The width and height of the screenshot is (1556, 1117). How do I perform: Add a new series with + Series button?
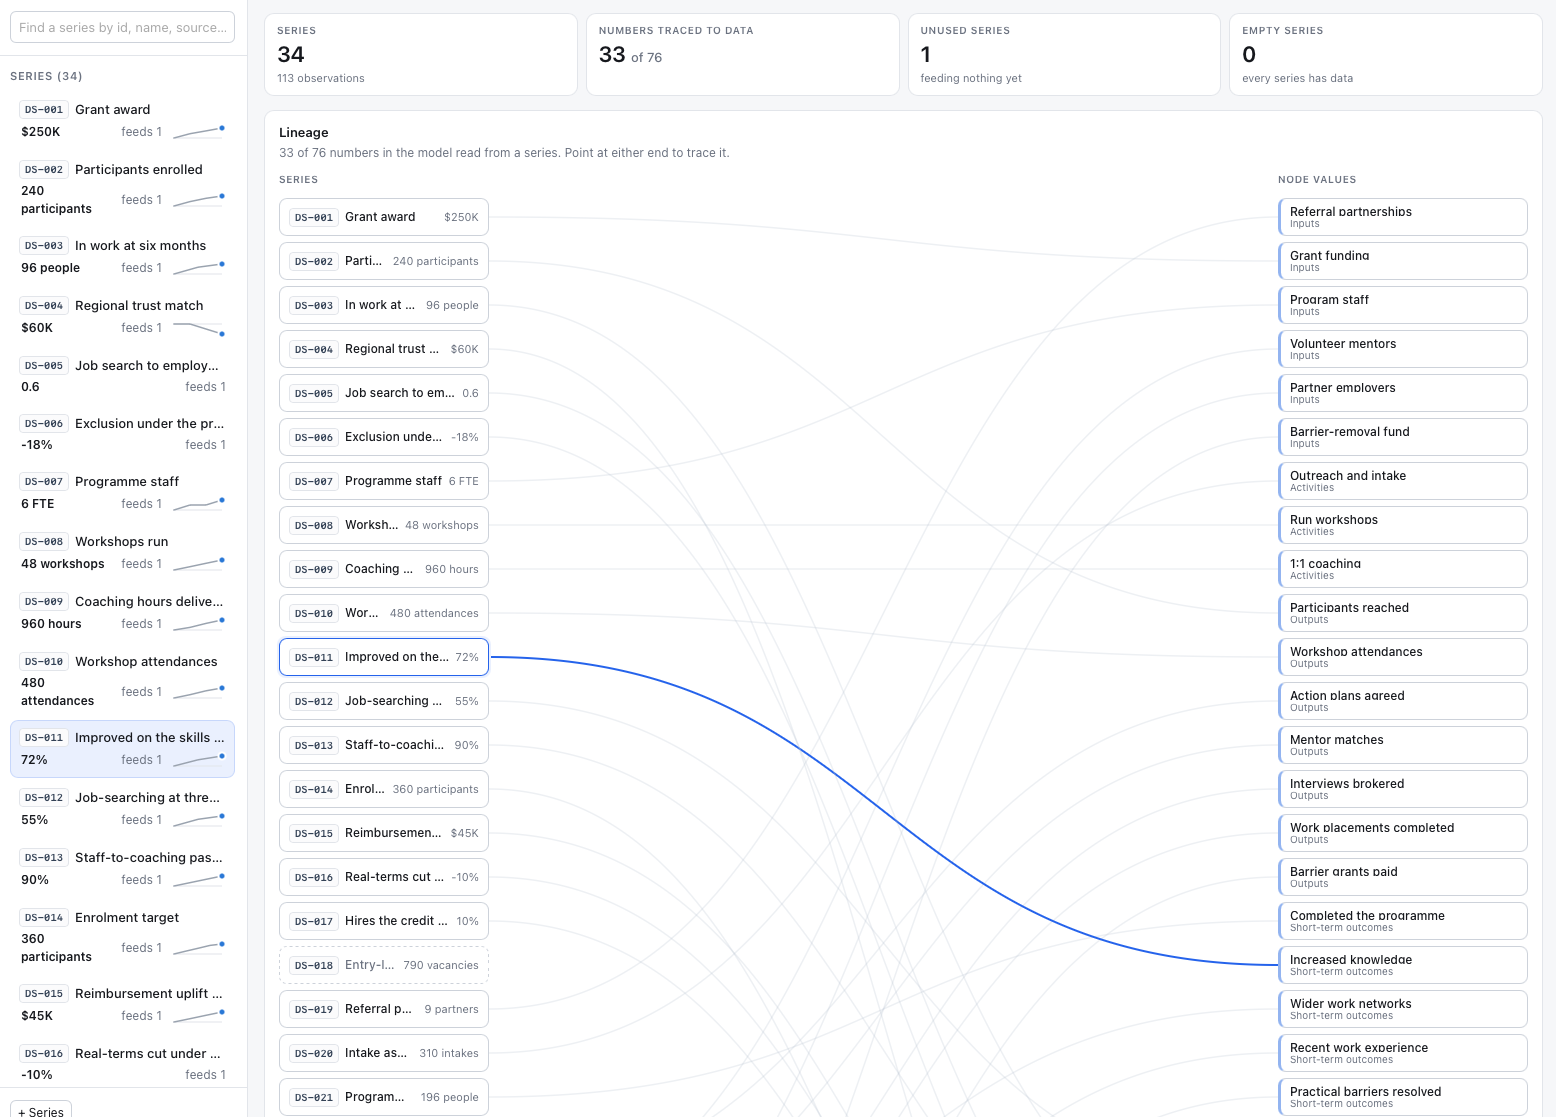[41, 1110]
